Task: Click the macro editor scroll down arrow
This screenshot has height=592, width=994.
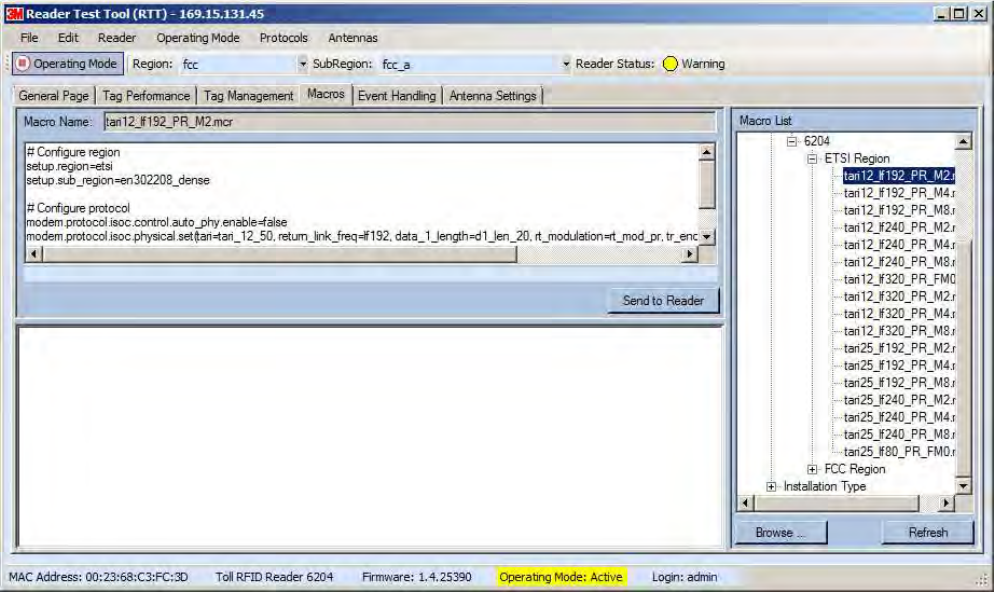Action: [x=707, y=236]
